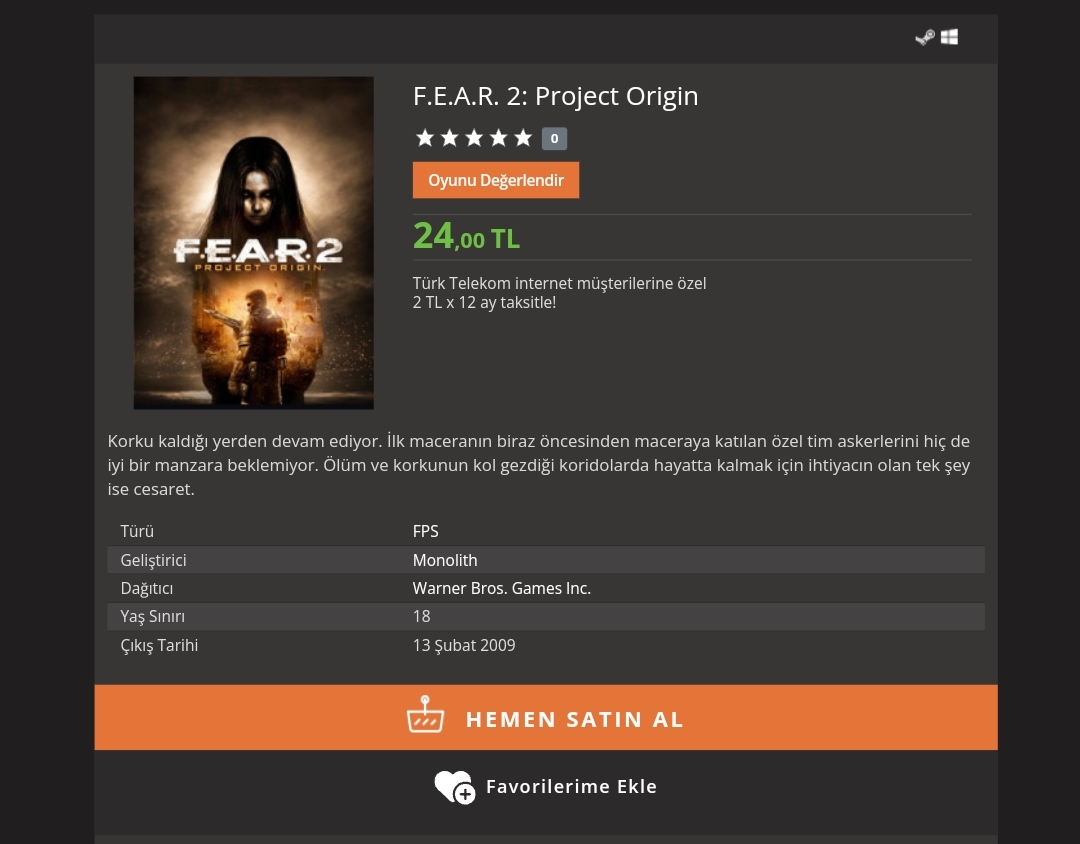1080x844 pixels.
Task: Click the rating count badge showing 0
Action: tap(554, 139)
